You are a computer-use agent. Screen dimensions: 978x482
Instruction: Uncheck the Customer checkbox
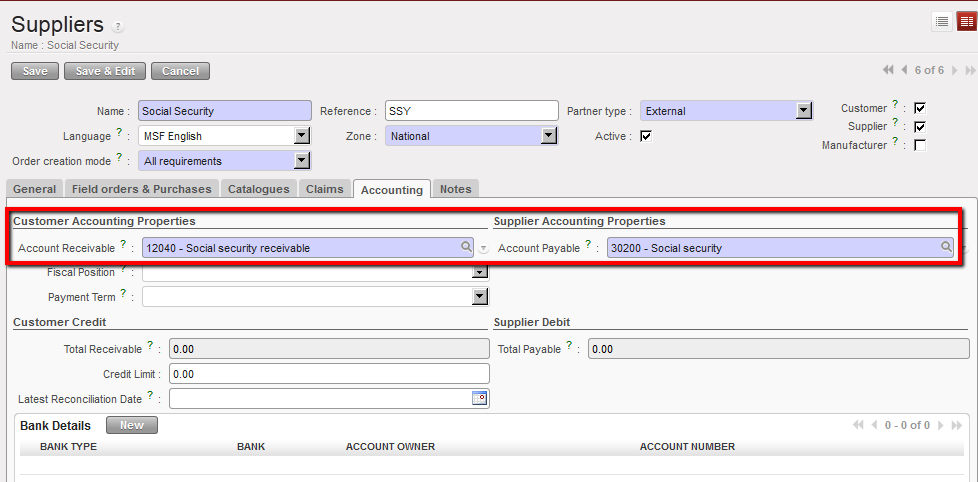[x=920, y=108]
